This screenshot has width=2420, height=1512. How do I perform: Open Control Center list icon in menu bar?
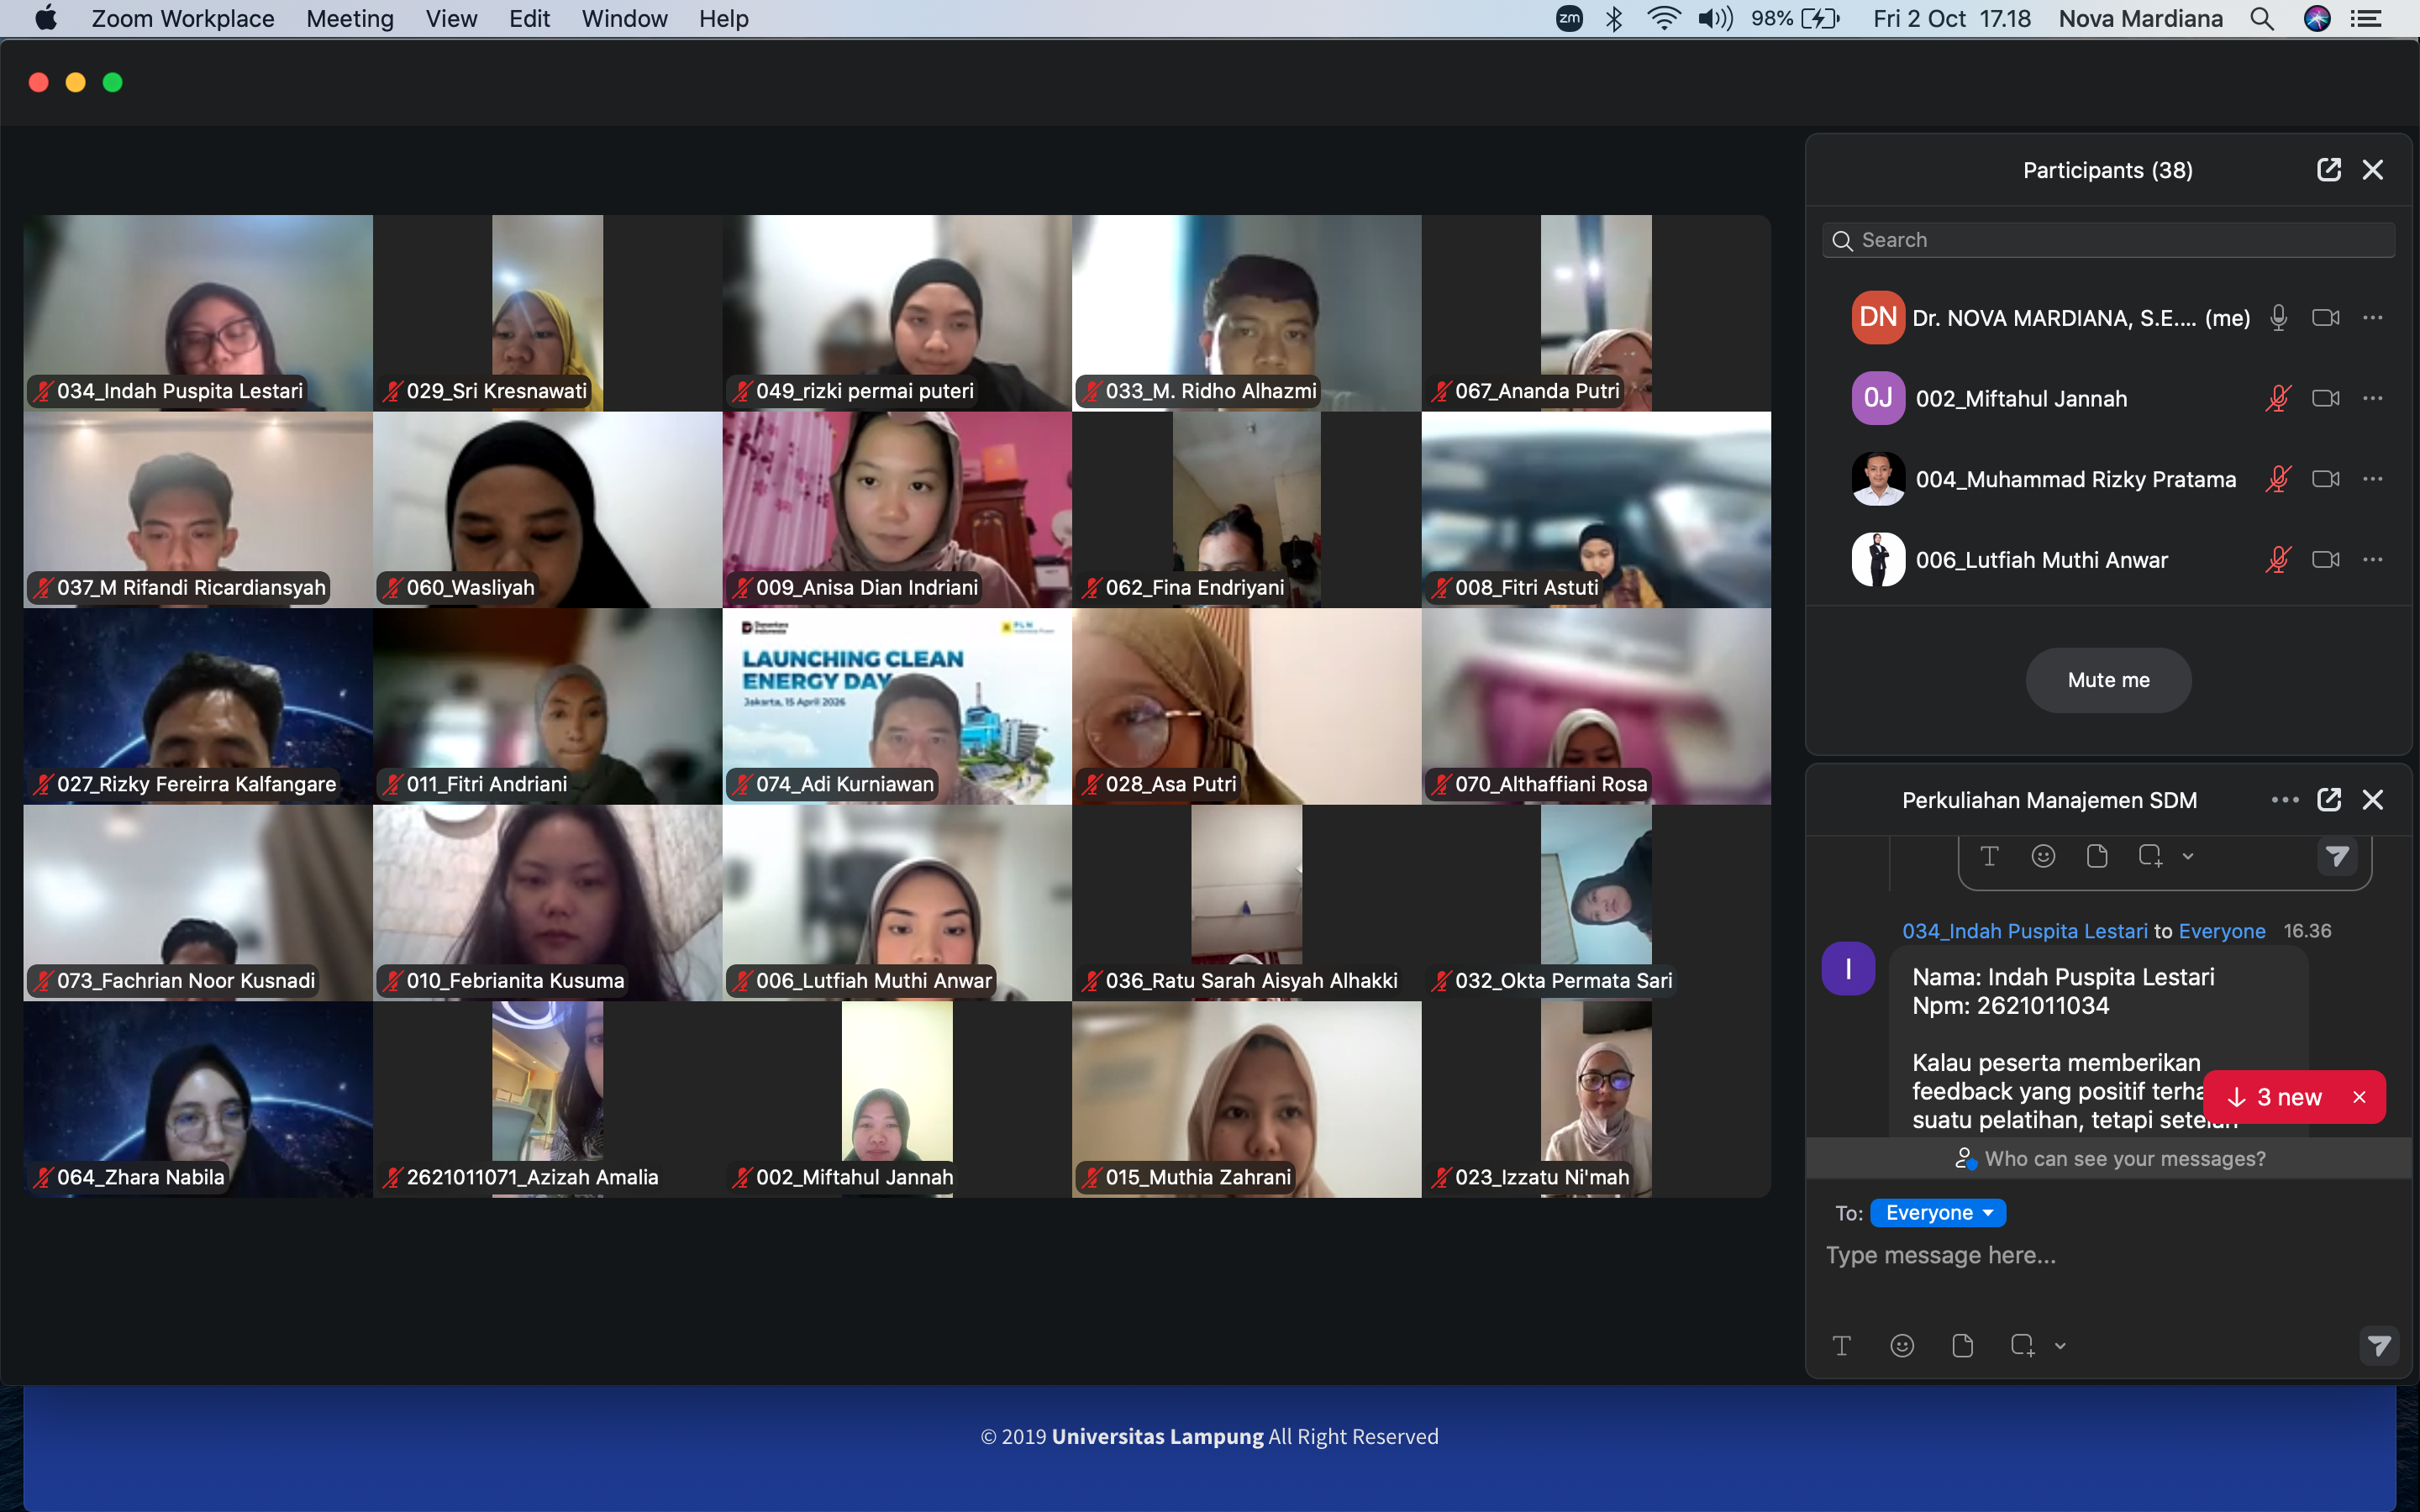click(2366, 19)
